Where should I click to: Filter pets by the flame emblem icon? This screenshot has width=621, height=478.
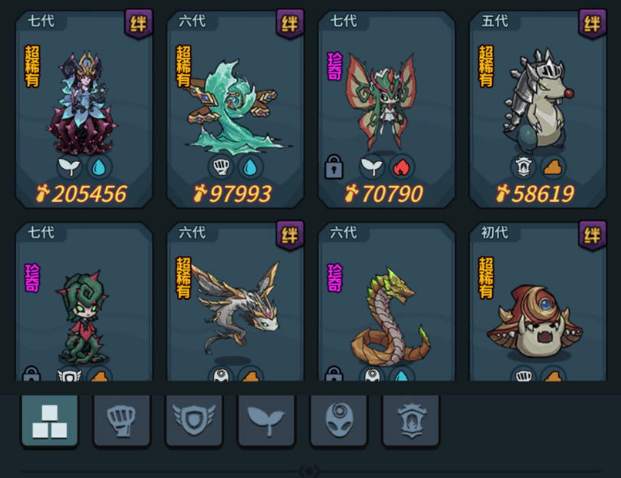point(411,422)
